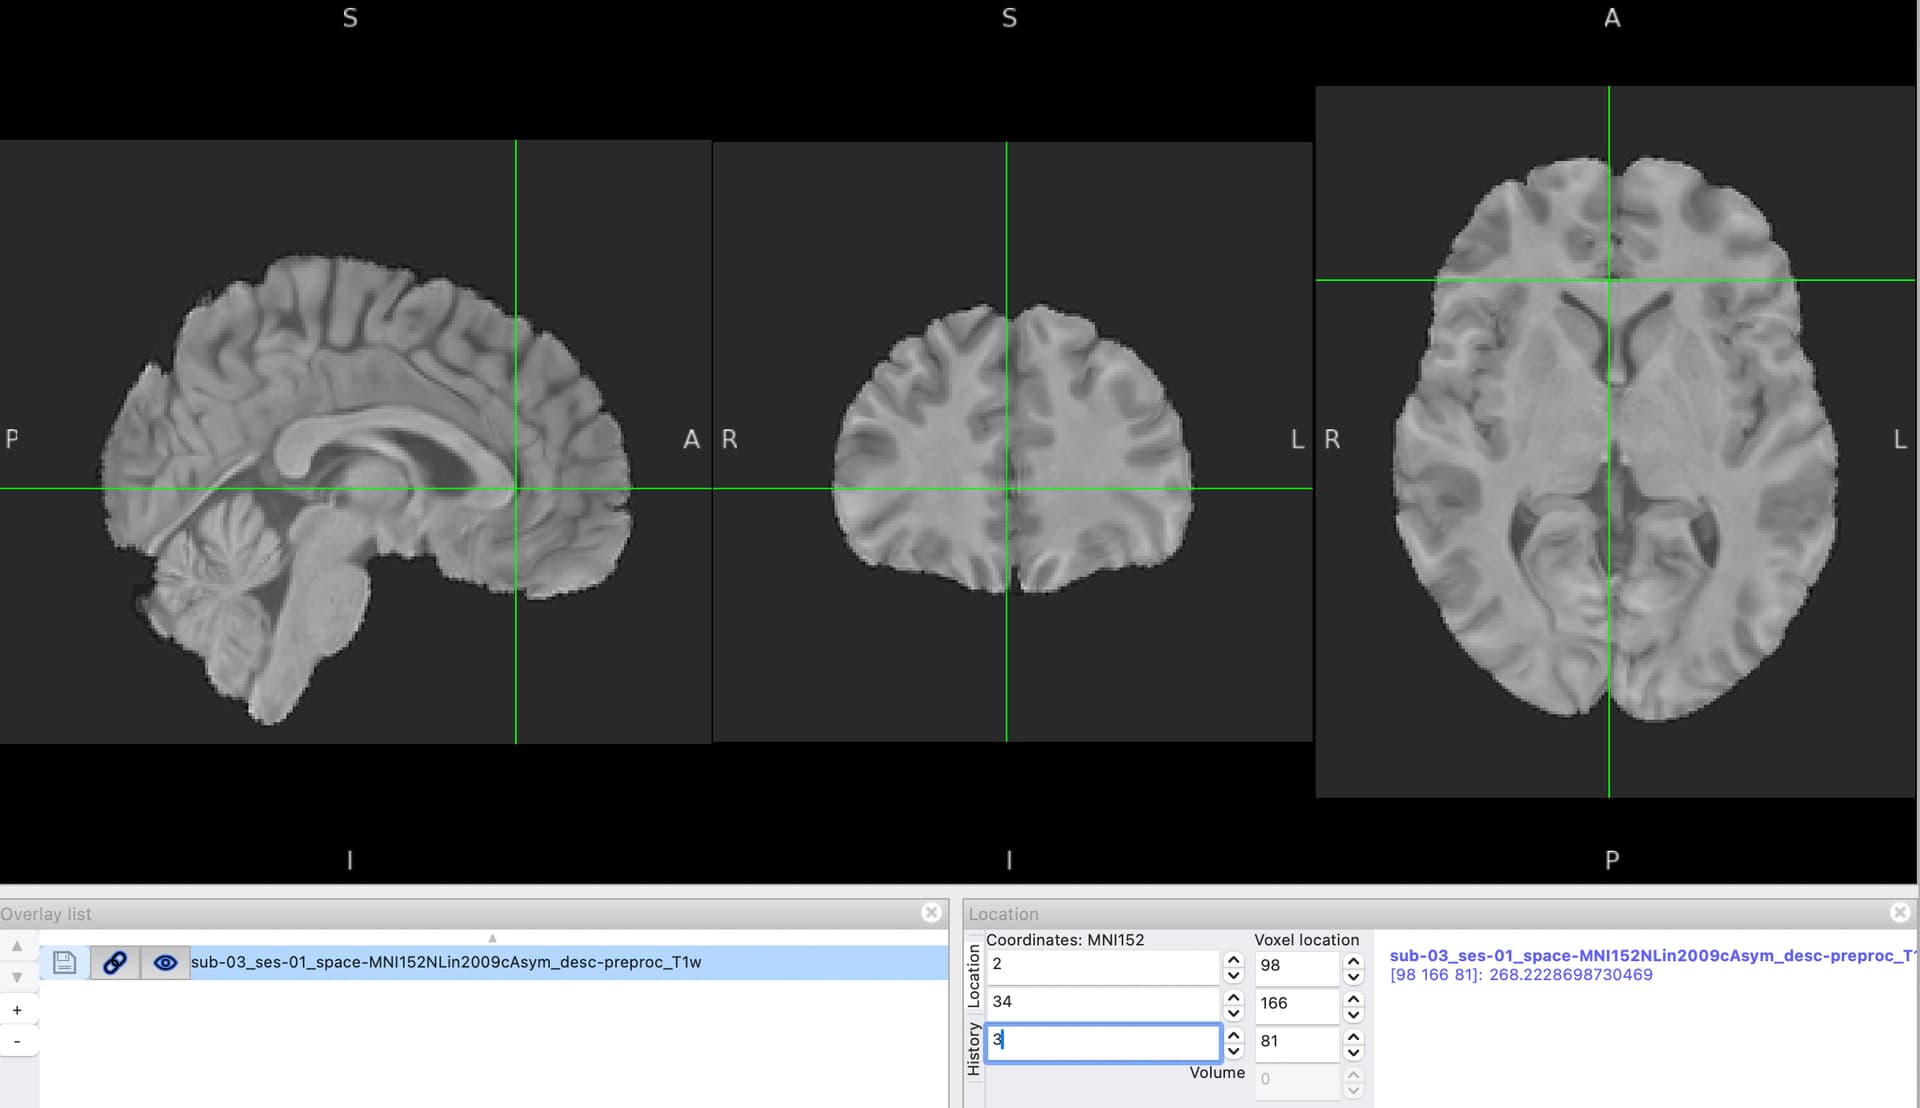Move overlay up with the up arrow
This screenshot has height=1108, width=1920.
click(17, 946)
